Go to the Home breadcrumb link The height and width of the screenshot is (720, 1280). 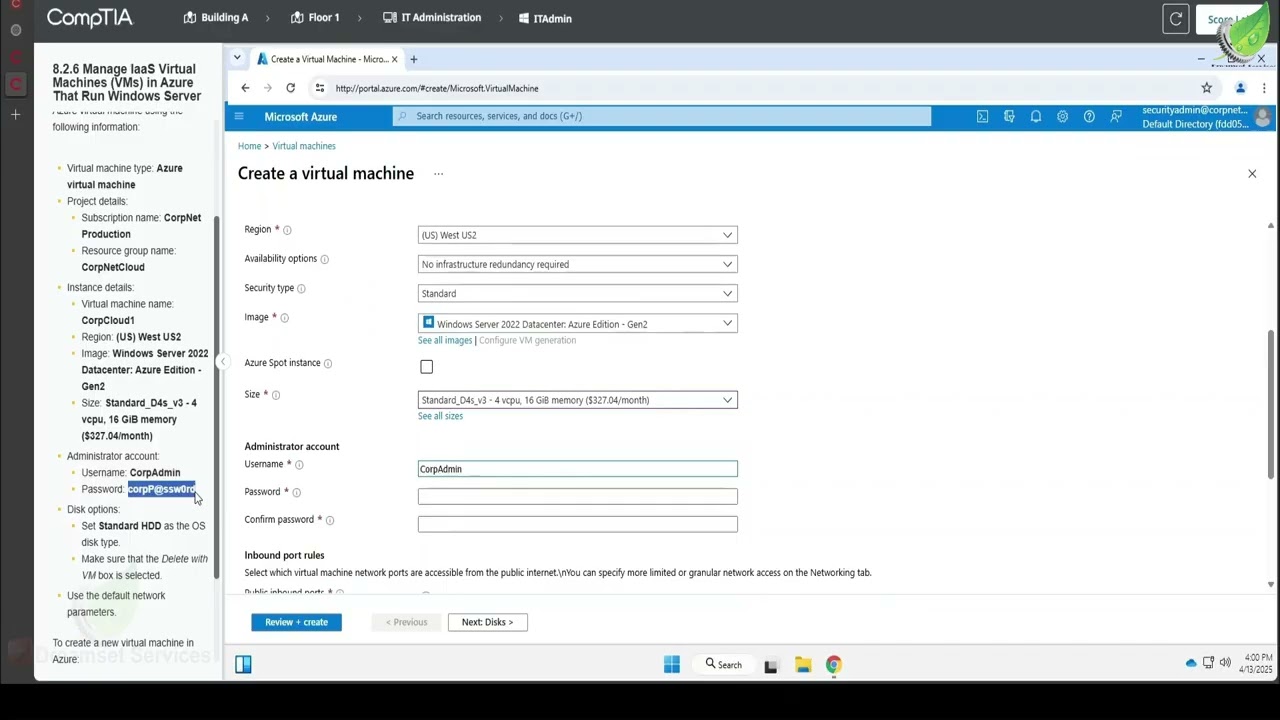tap(249, 146)
